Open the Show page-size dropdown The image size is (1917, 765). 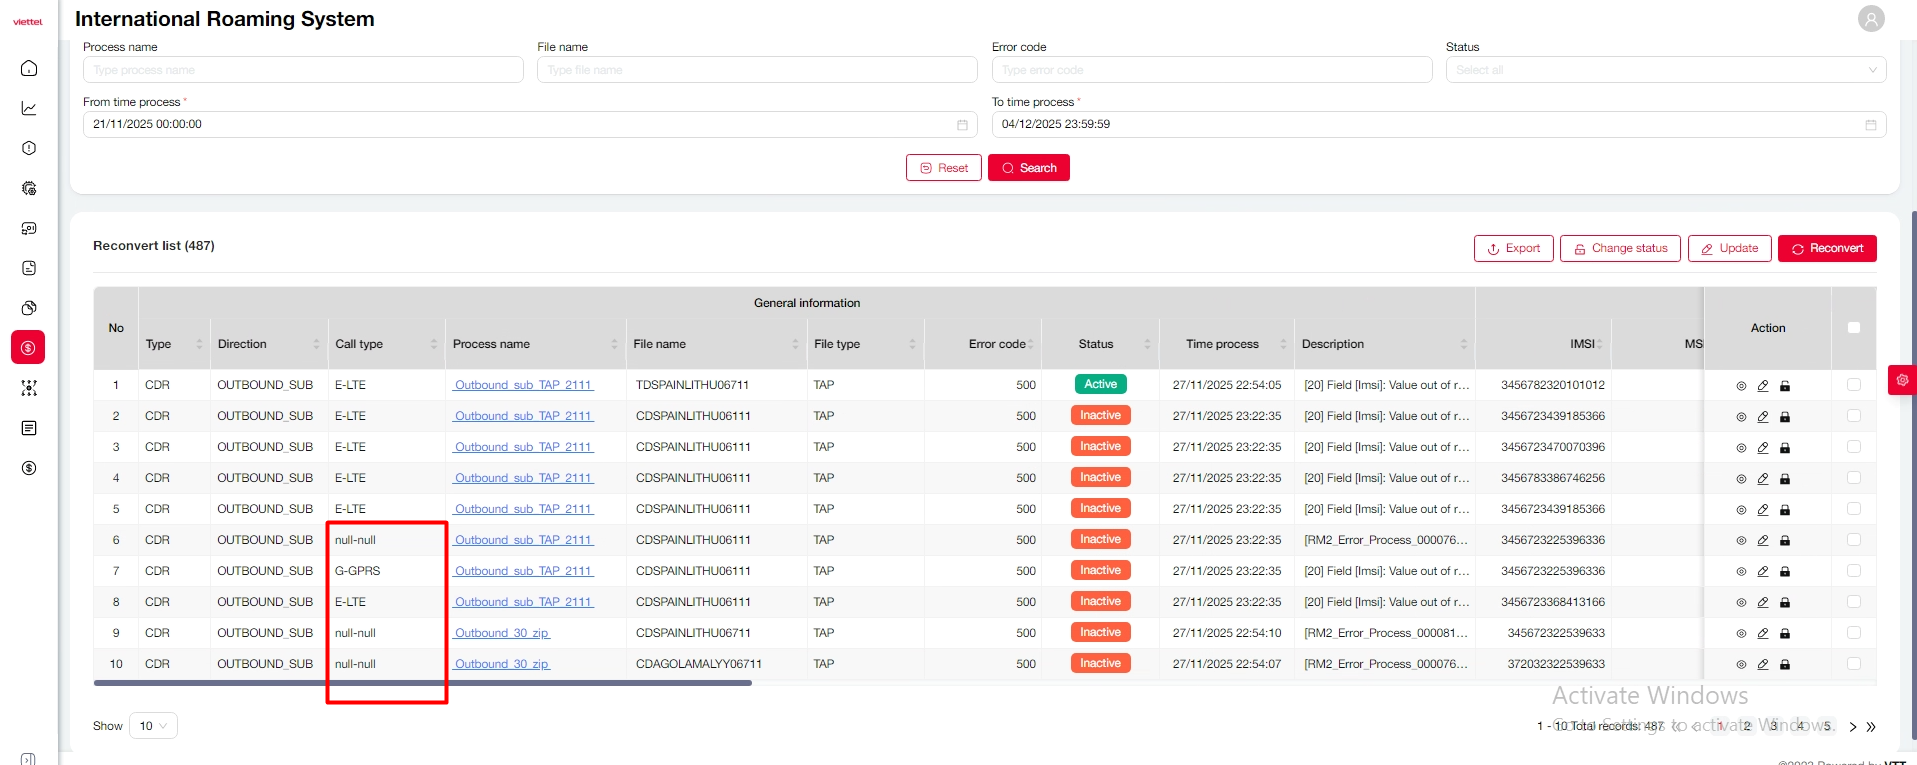point(153,726)
